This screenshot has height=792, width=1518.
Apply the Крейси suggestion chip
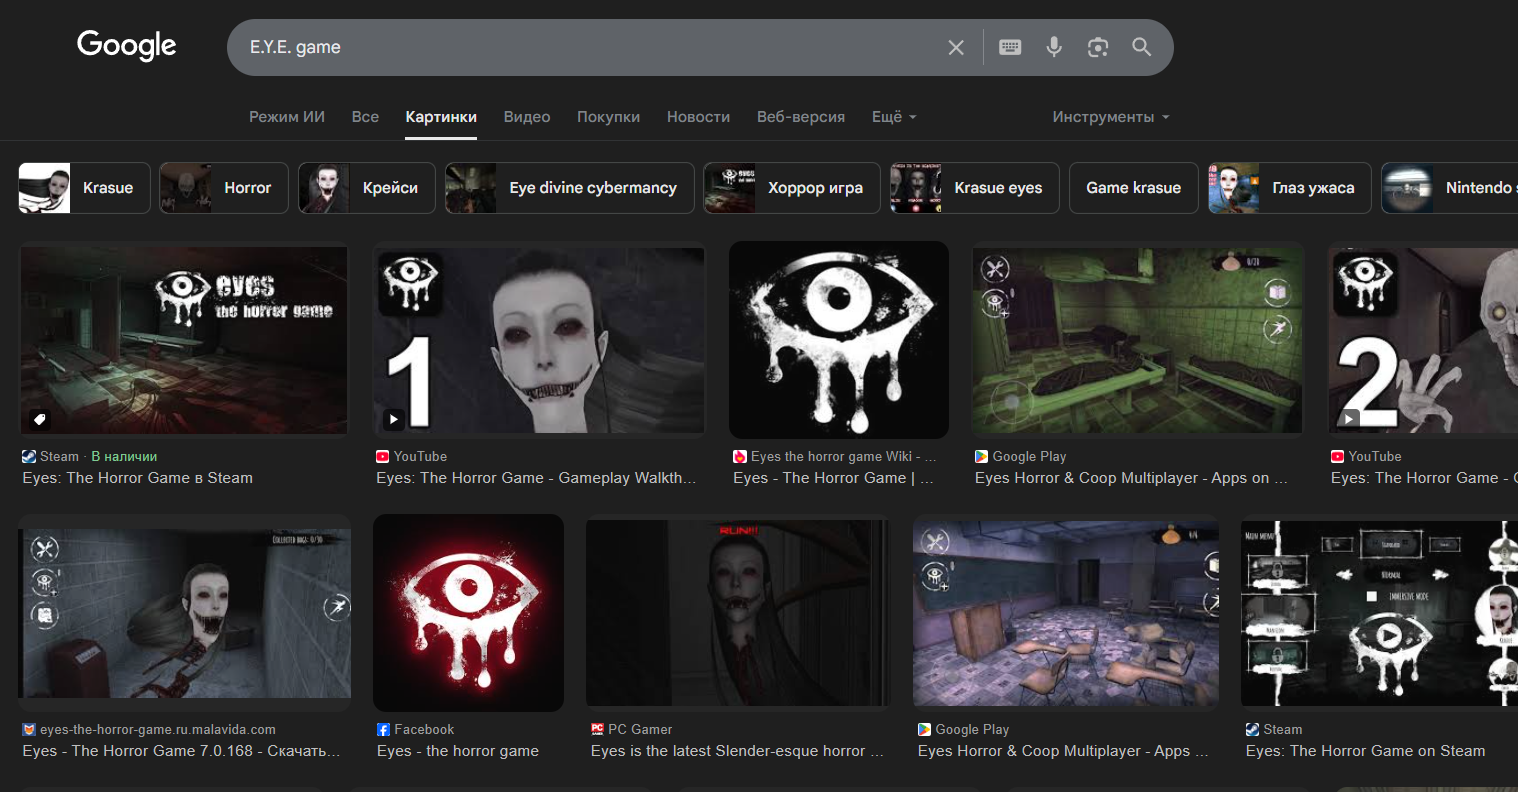(366, 188)
